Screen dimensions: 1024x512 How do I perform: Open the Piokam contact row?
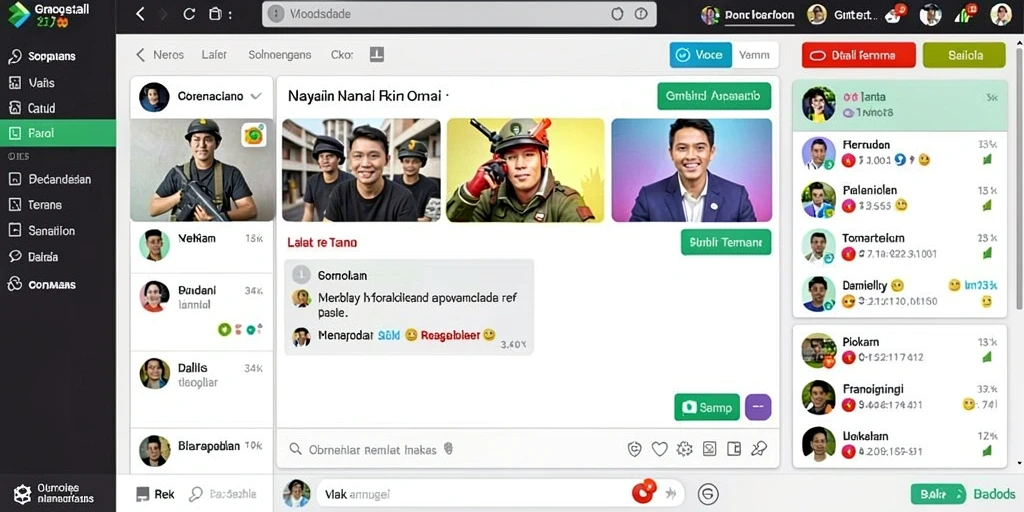[900, 350]
